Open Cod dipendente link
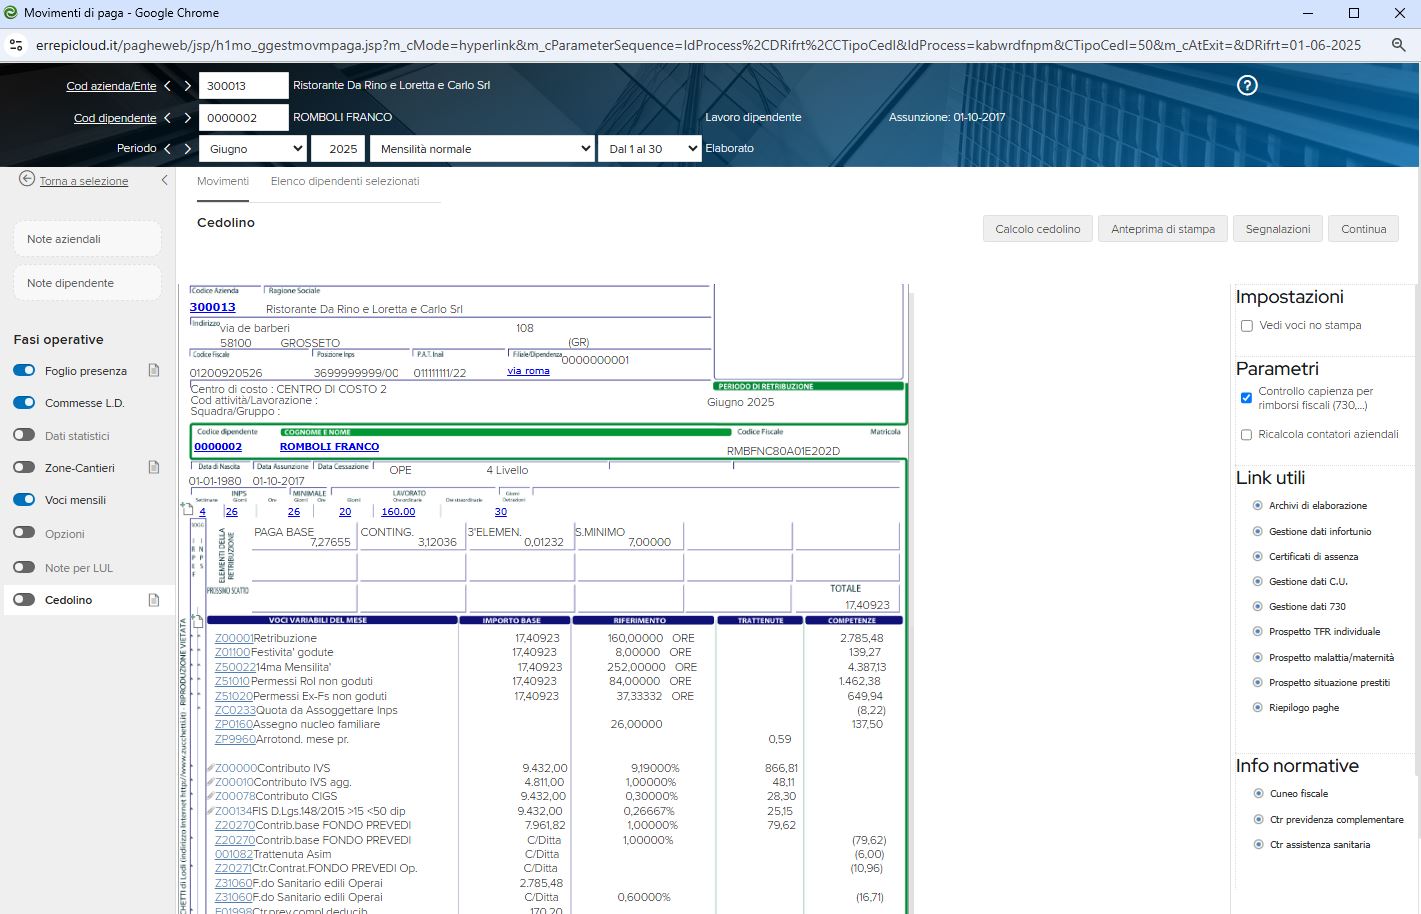The image size is (1421, 914). pos(115,118)
